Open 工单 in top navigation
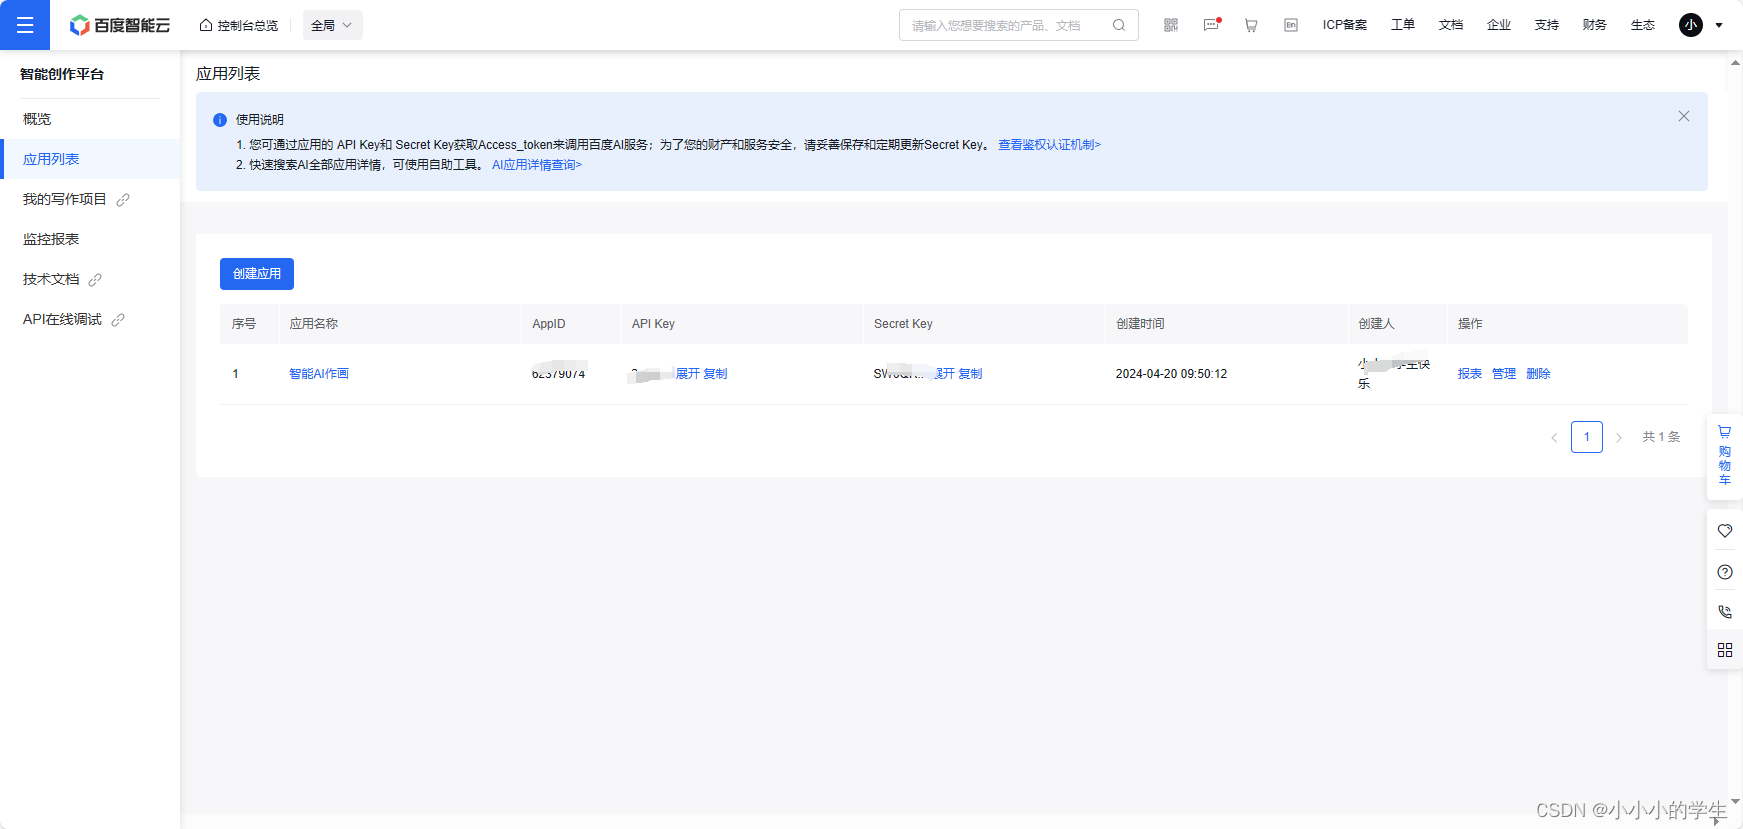This screenshot has height=829, width=1743. 1402,25
